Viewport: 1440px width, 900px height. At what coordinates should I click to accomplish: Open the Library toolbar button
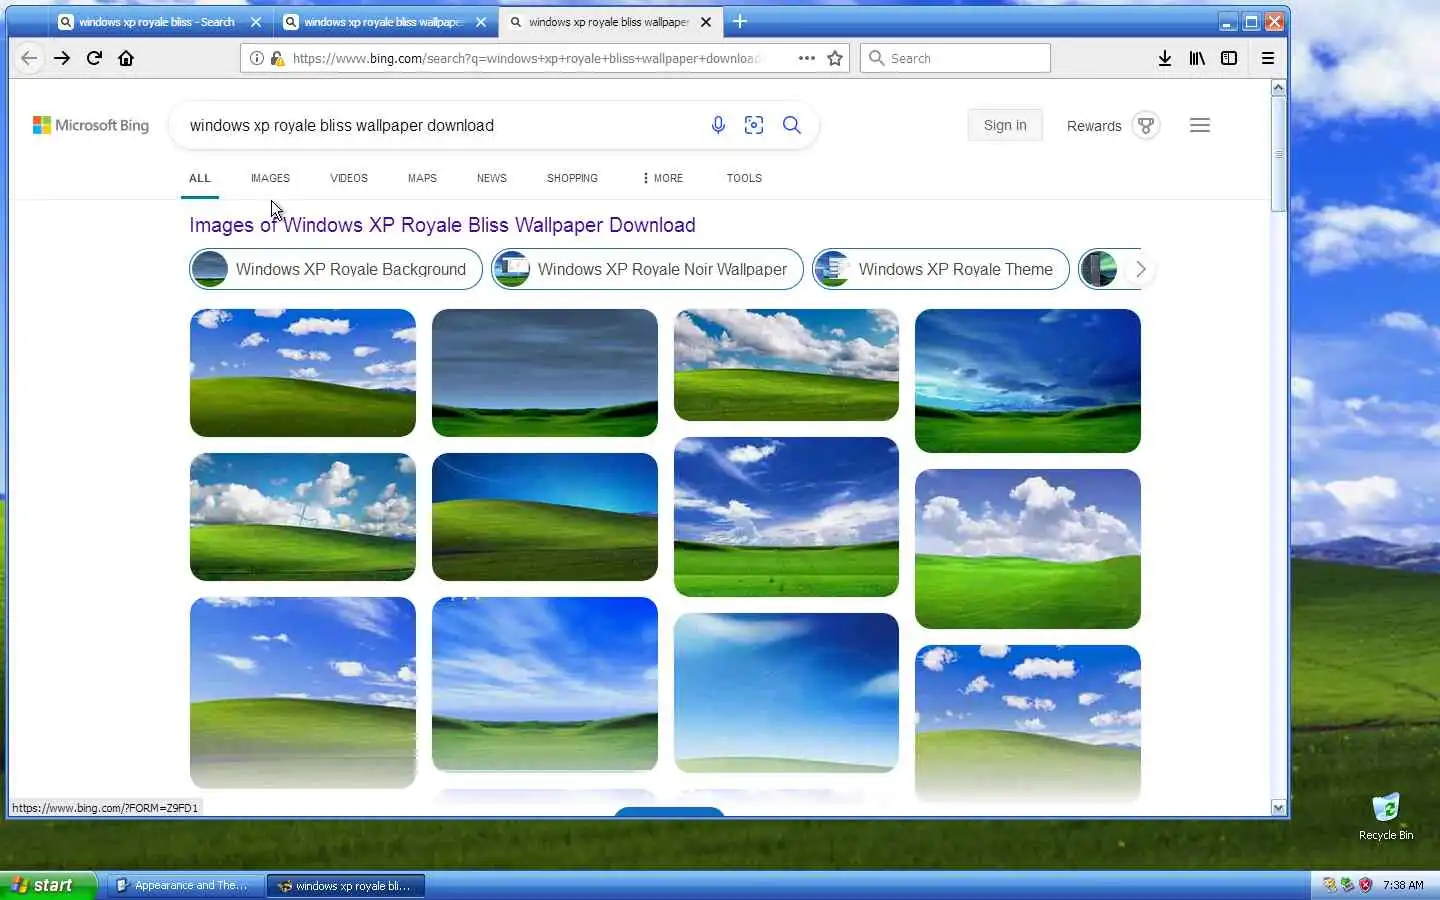point(1197,58)
